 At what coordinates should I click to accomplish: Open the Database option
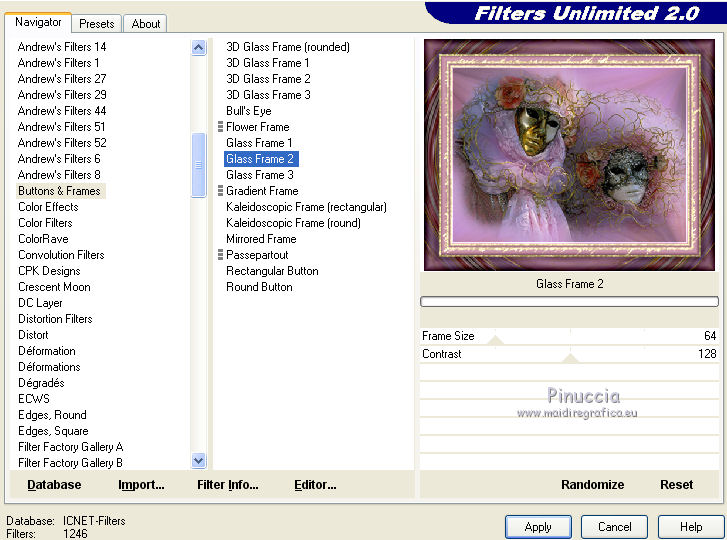tap(54, 485)
